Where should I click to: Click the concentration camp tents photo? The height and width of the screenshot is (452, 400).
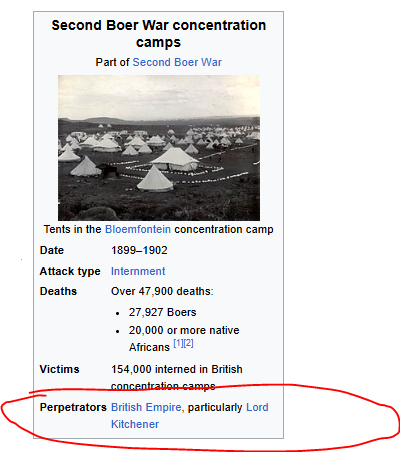(159, 148)
